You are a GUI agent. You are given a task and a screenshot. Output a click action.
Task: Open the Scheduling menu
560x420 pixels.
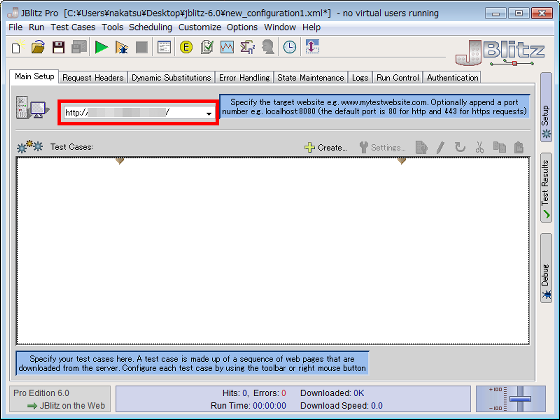coord(150,27)
